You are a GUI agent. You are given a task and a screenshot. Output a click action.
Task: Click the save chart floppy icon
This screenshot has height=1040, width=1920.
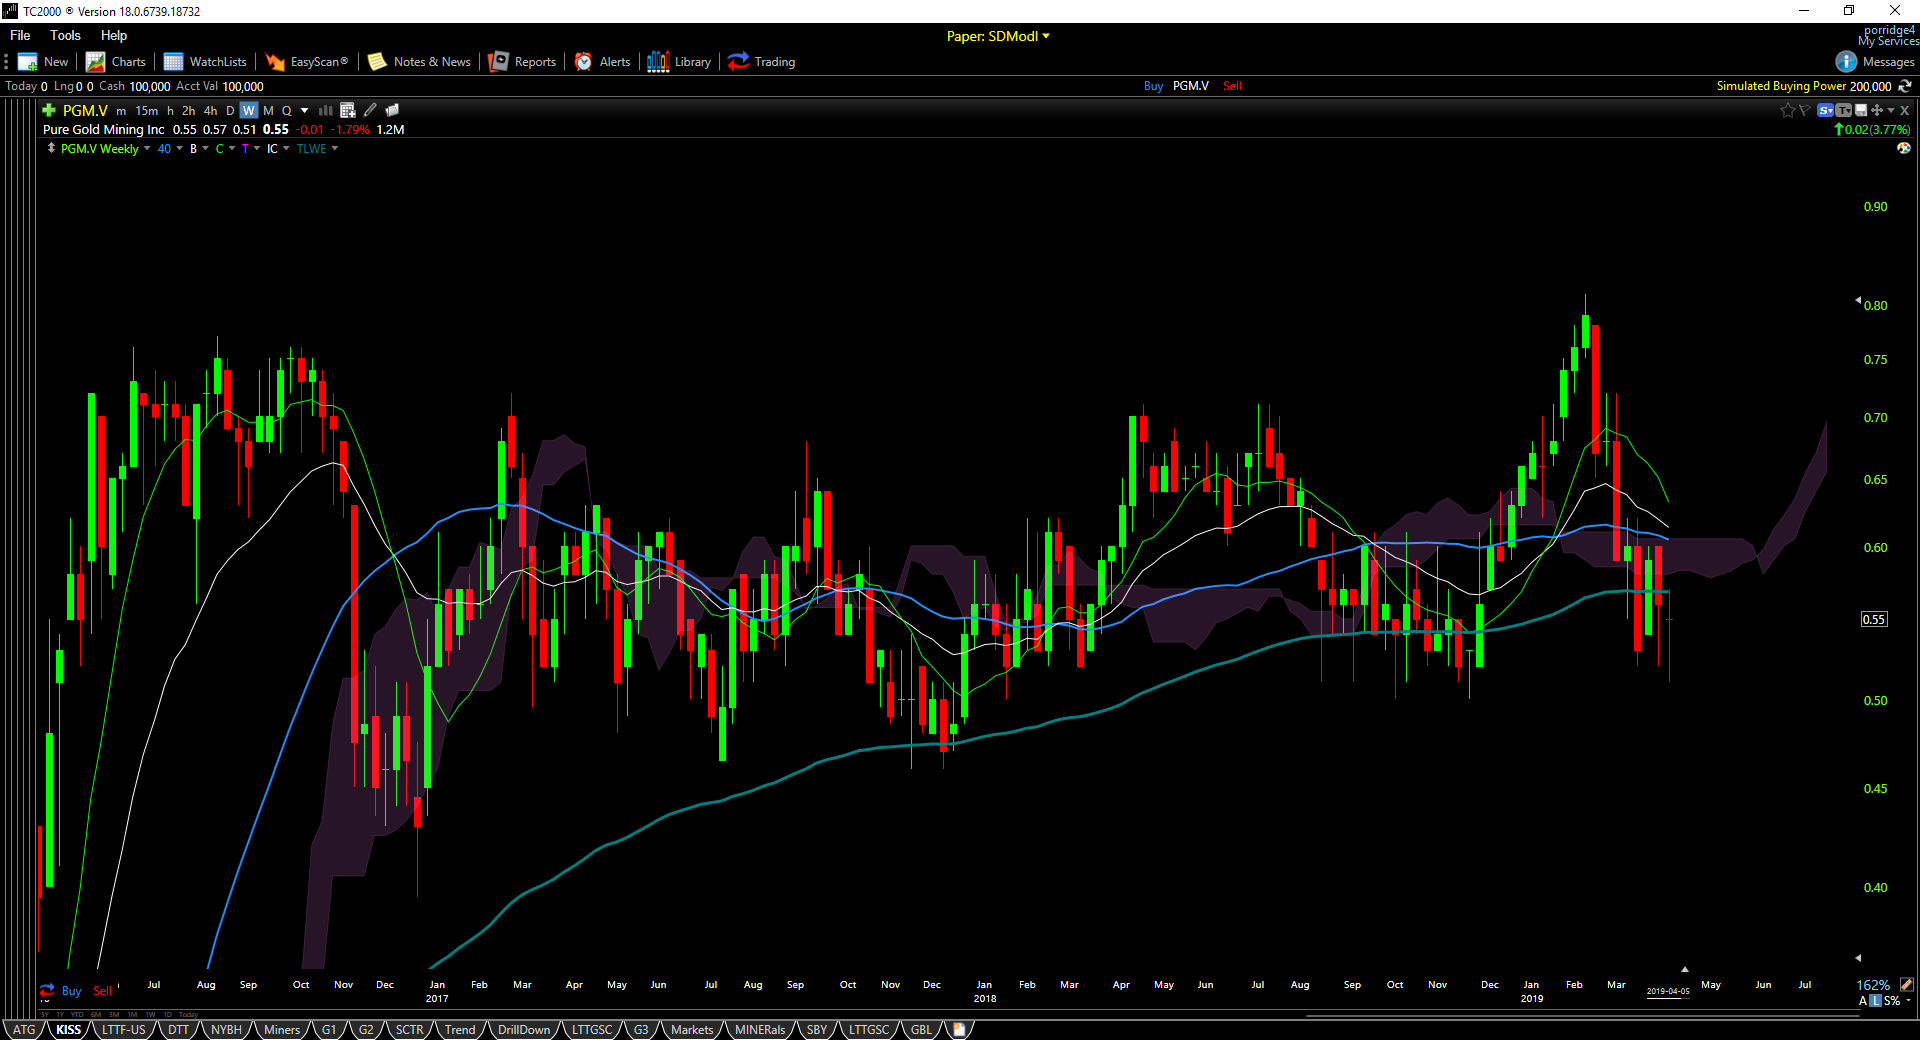click(x=1861, y=110)
